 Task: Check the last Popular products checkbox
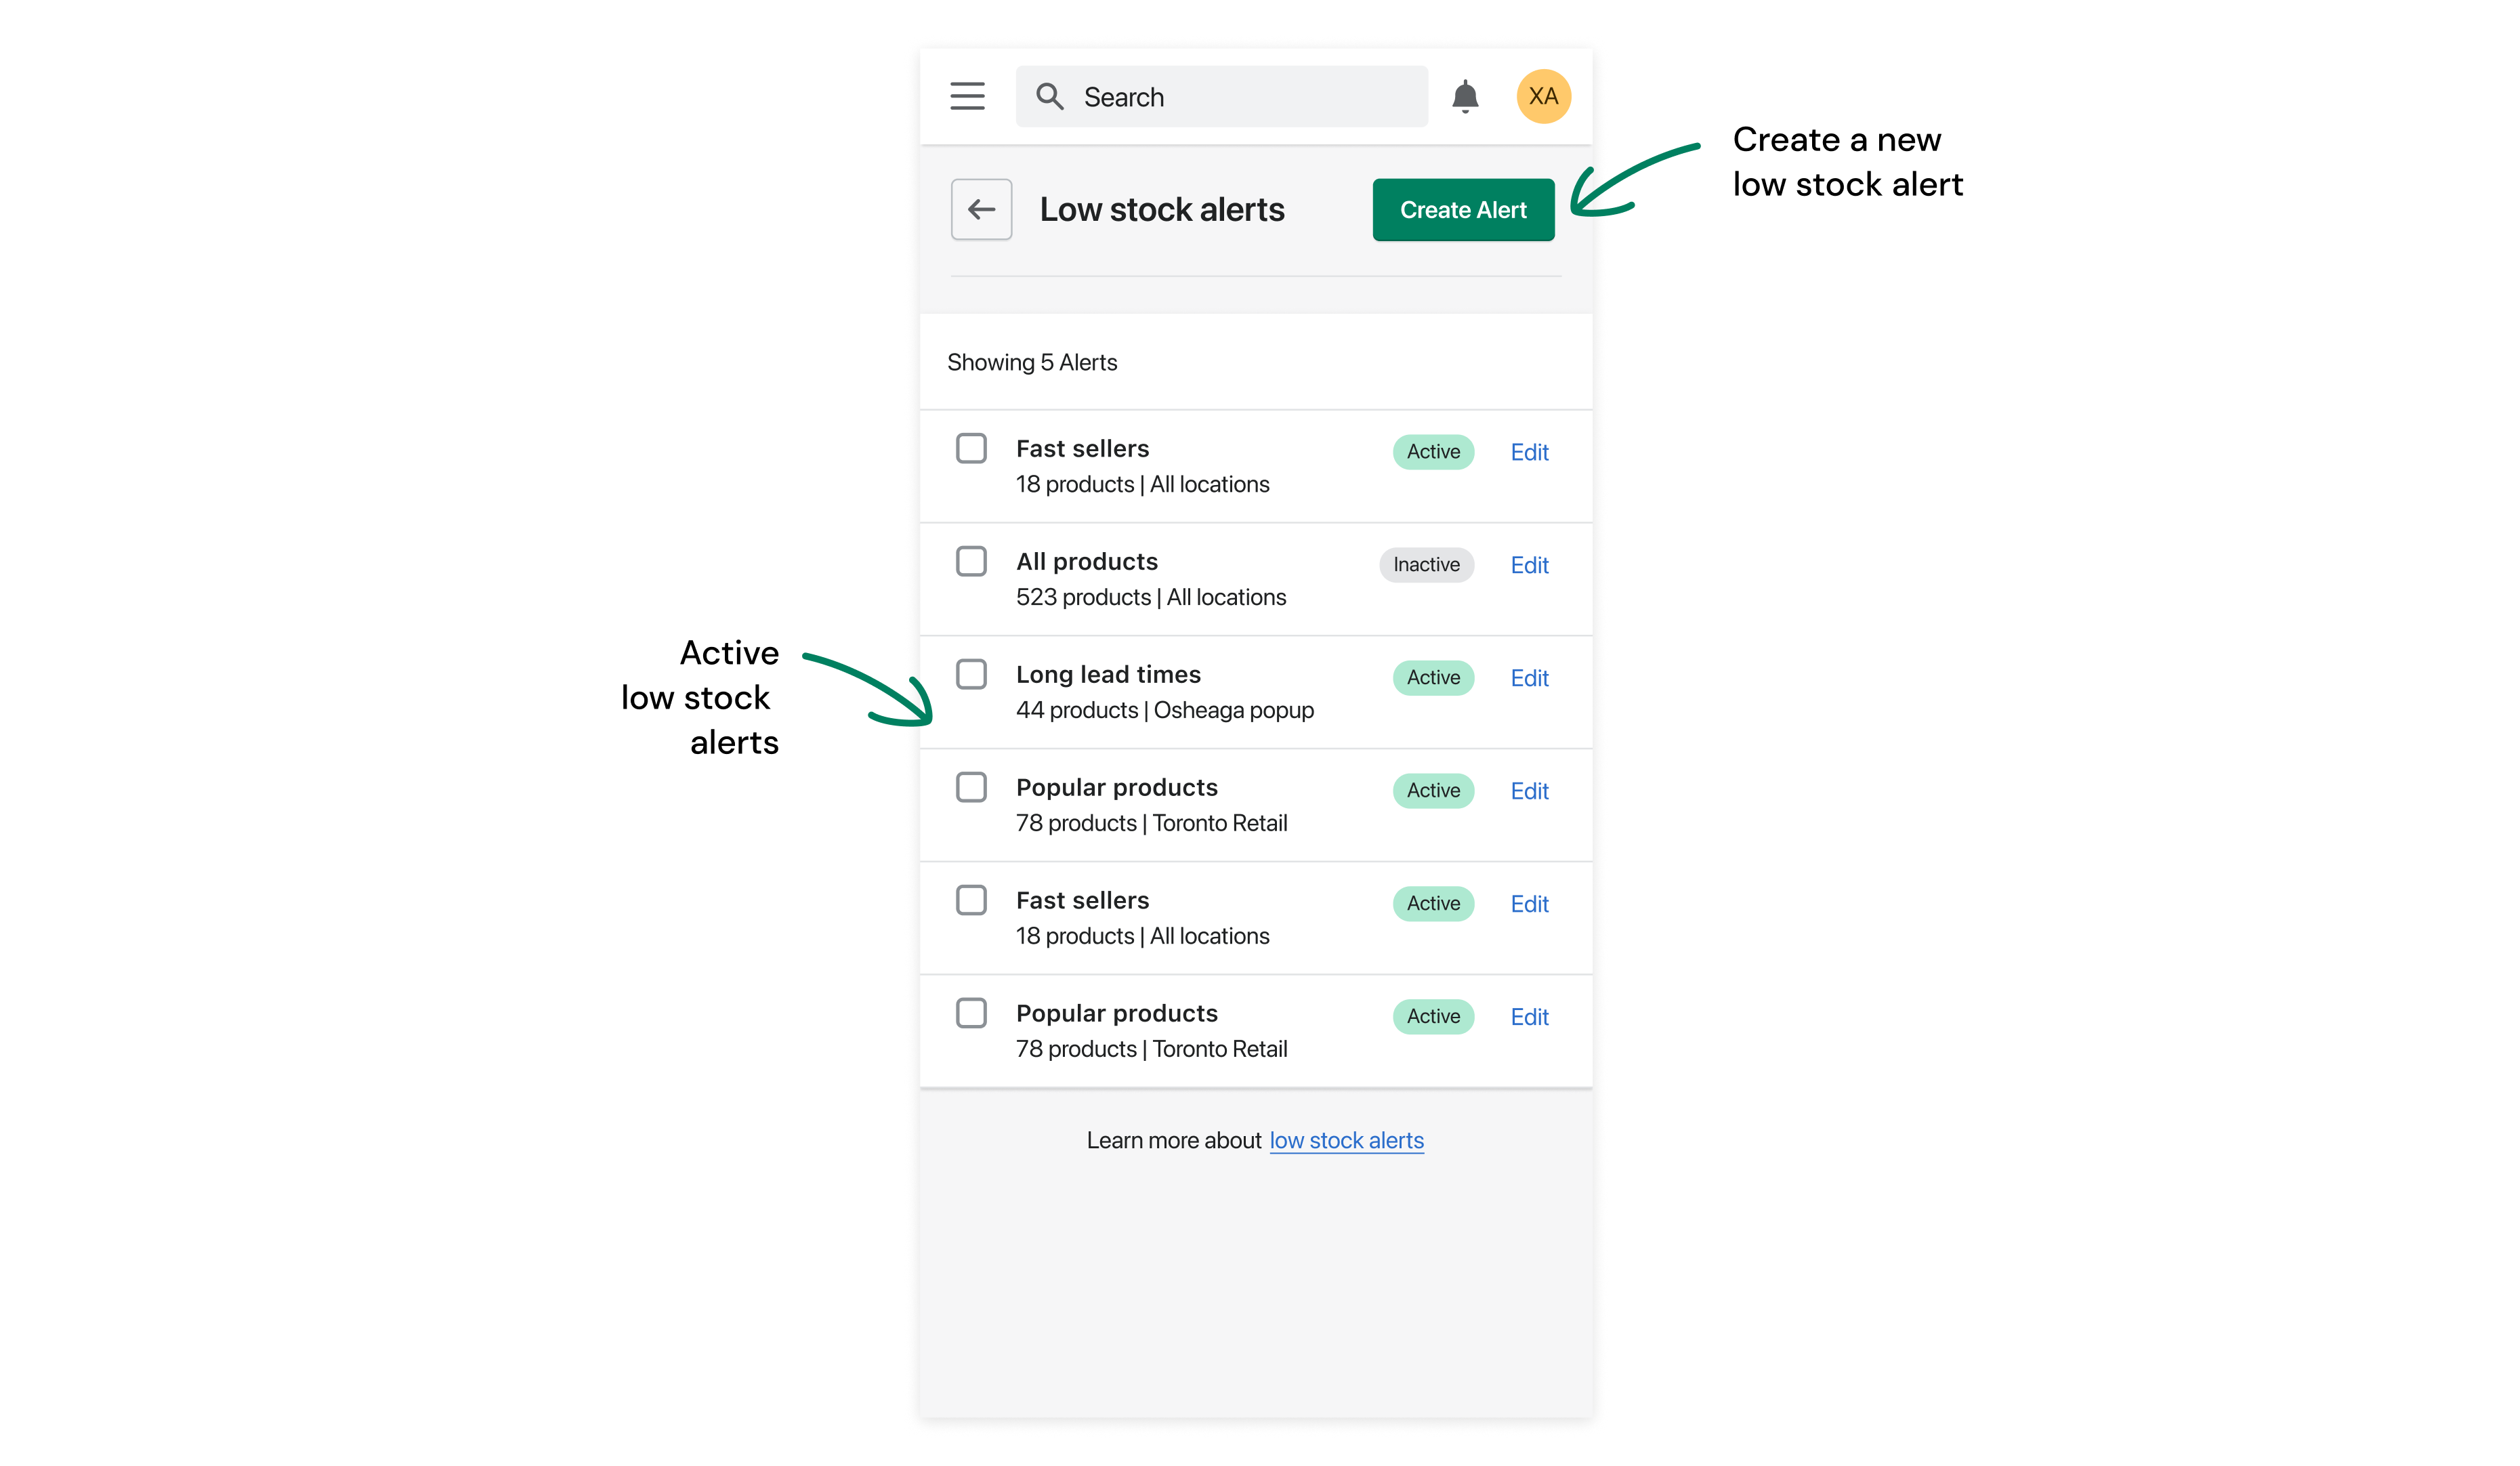coord(971,1014)
